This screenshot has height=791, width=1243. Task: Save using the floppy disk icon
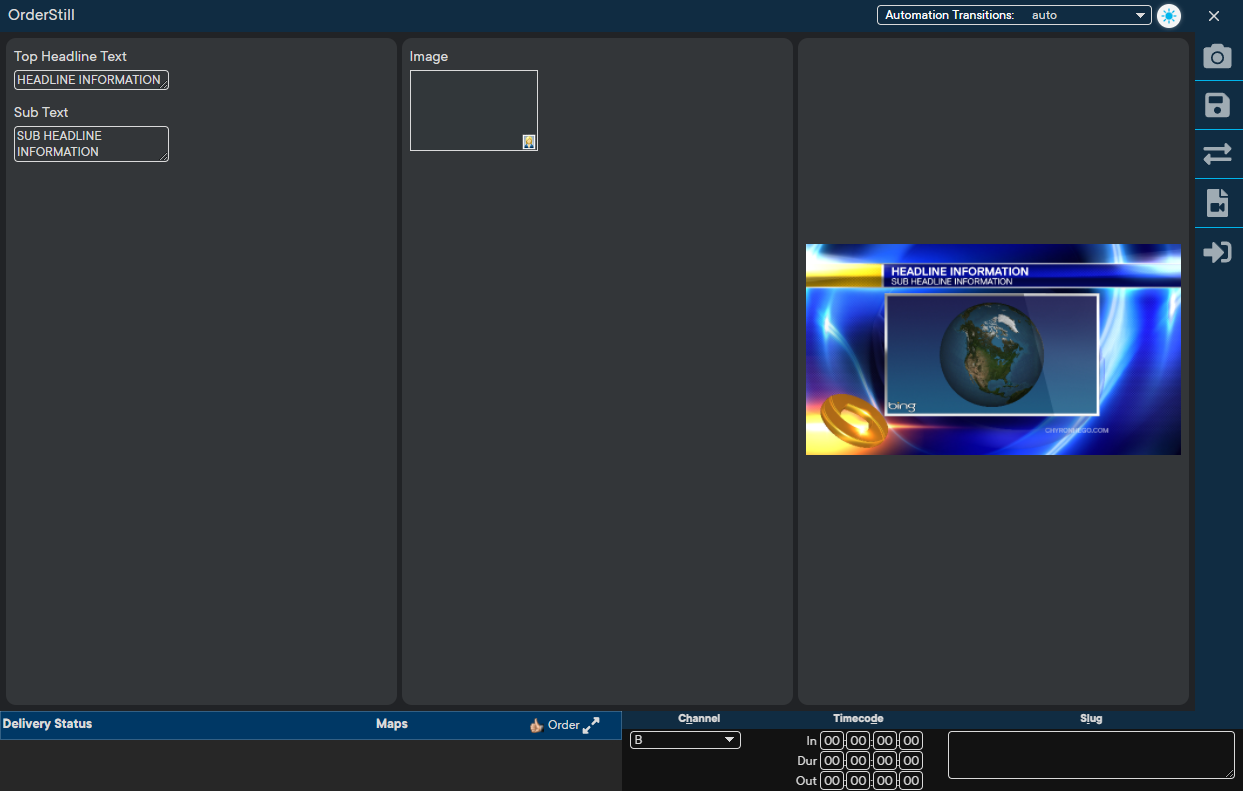(1217, 105)
